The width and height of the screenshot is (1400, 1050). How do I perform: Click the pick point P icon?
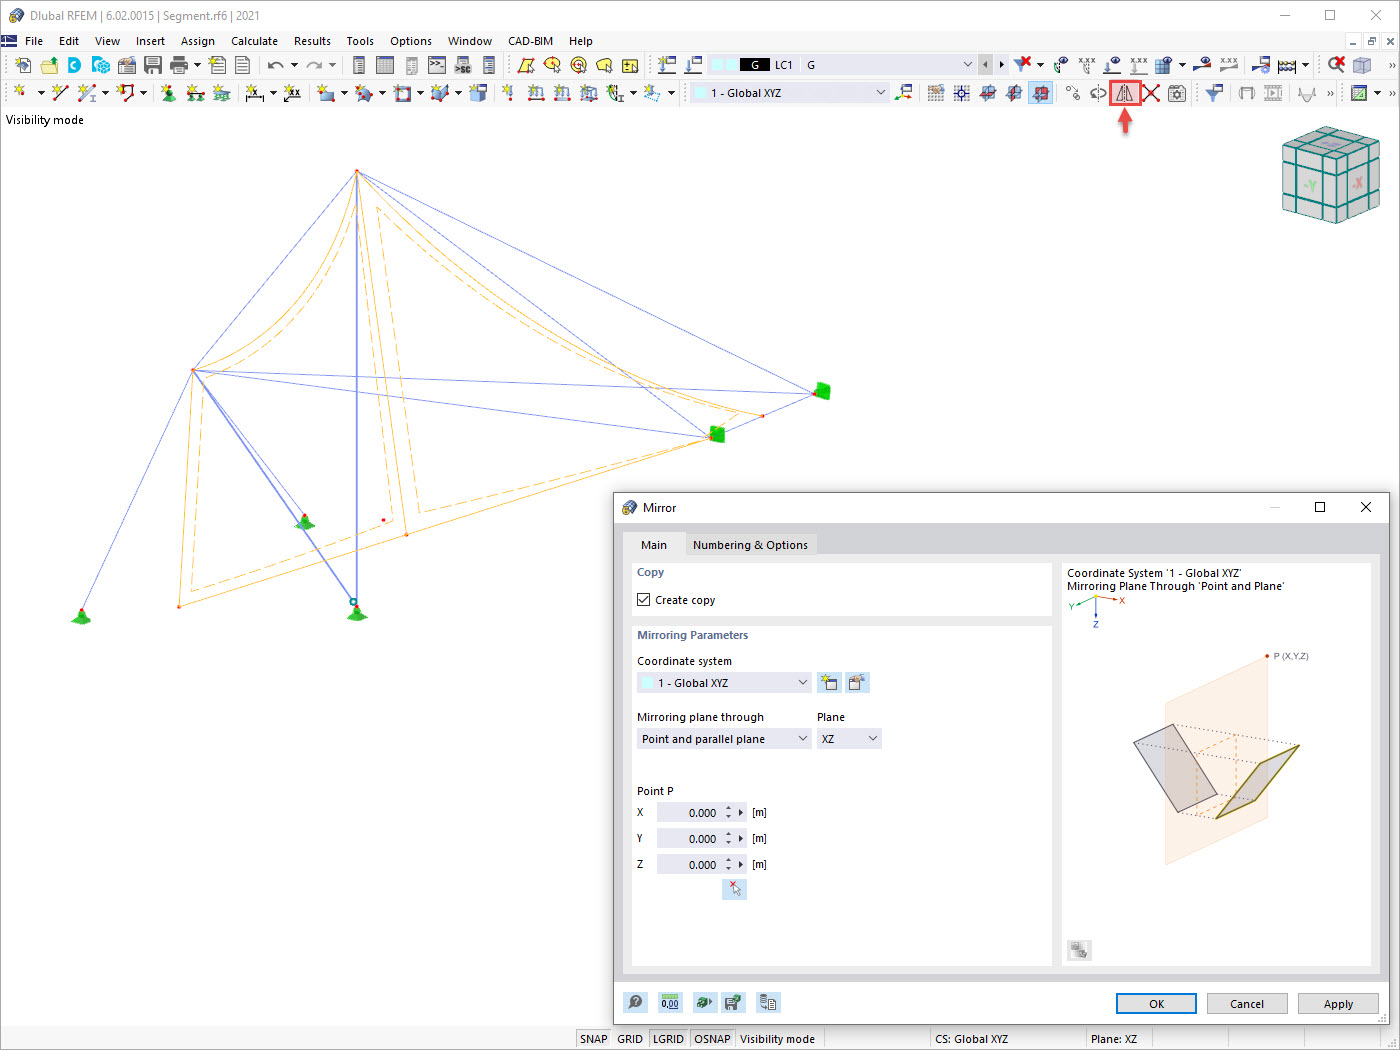[734, 889]
